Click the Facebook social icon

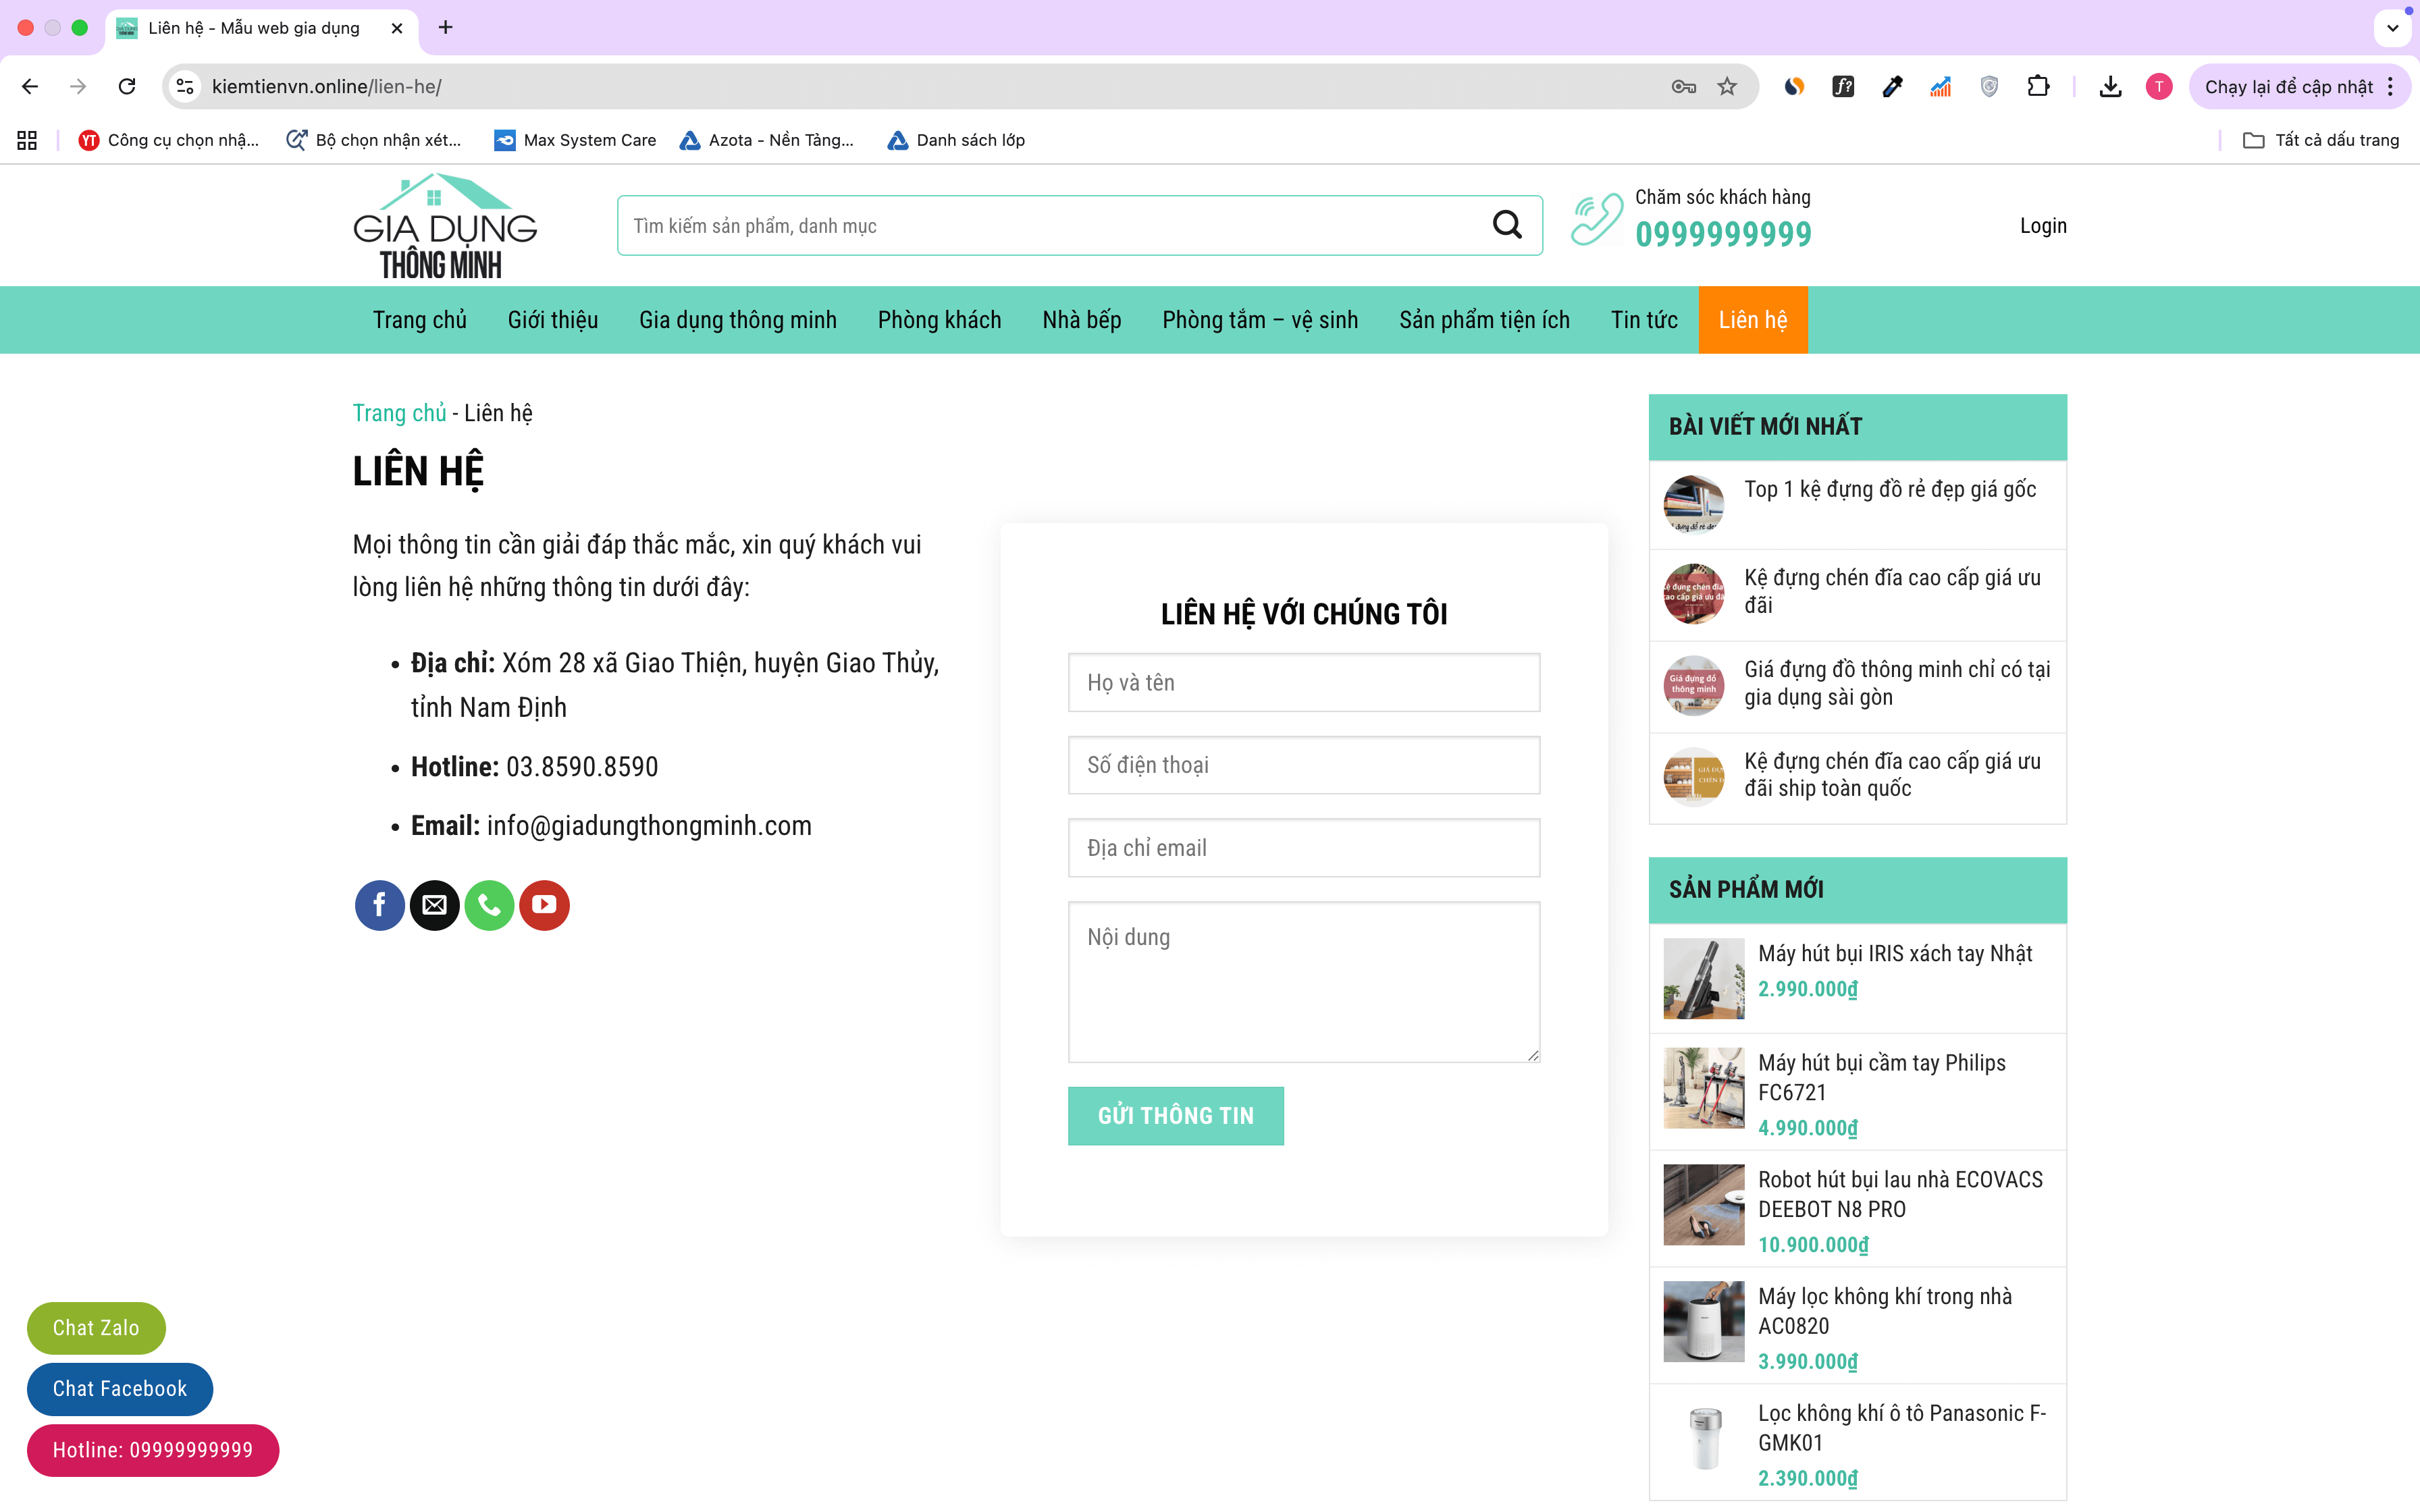[x=379, y=905]
